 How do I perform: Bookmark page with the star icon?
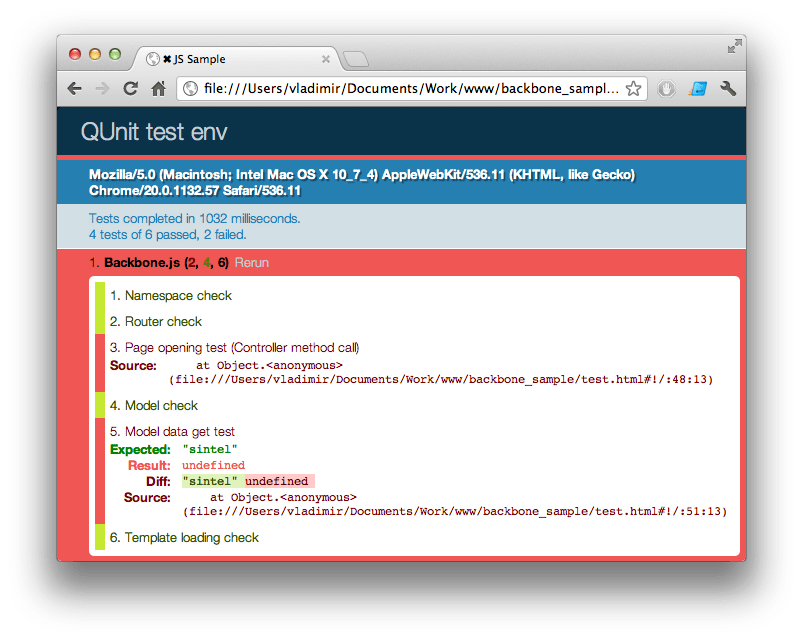pyautogui.click(x=633, y=89)
